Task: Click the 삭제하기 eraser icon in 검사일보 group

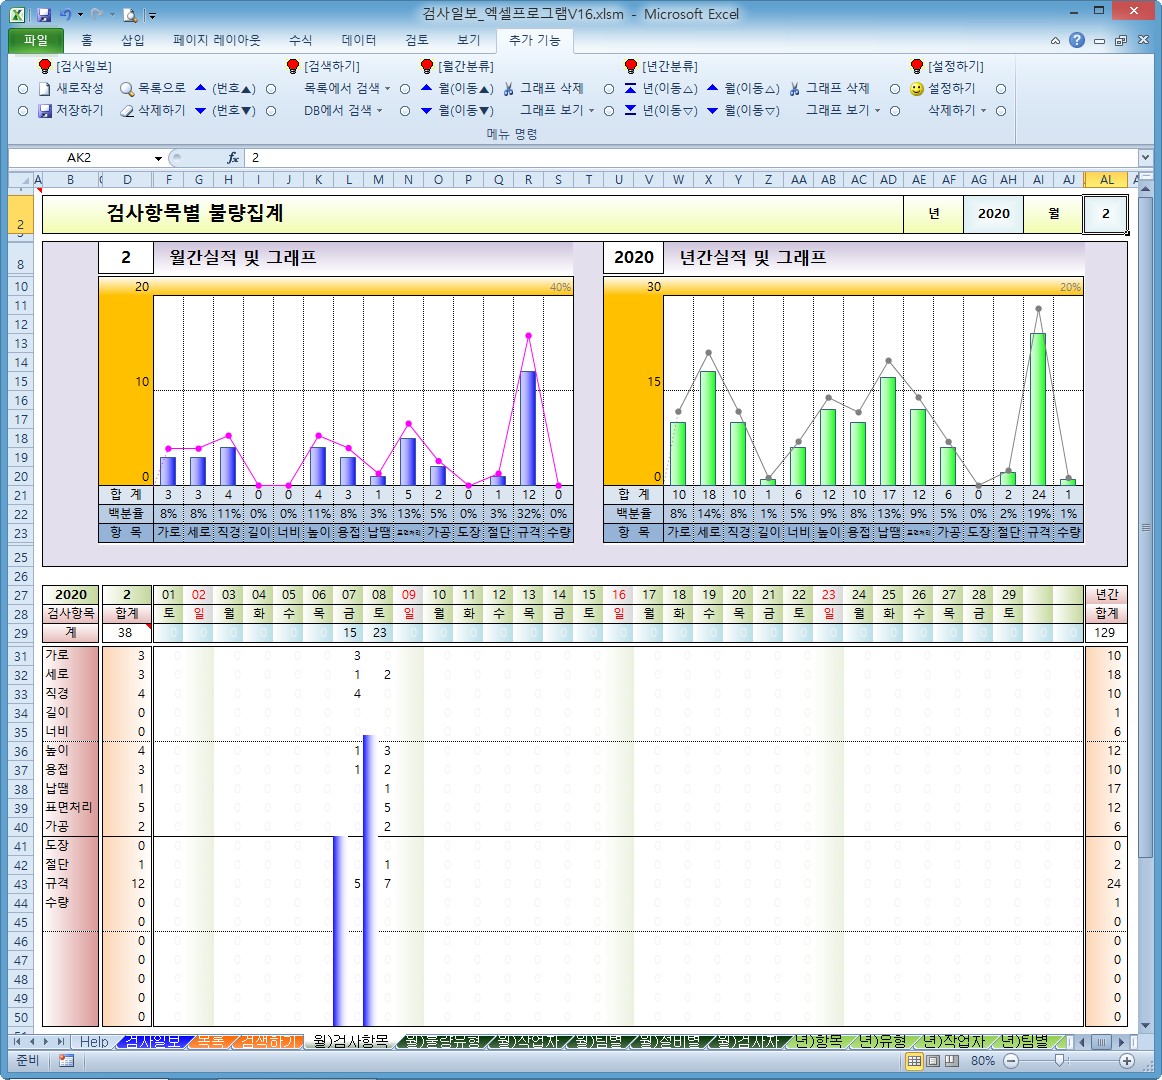Action: click(127, 111)
